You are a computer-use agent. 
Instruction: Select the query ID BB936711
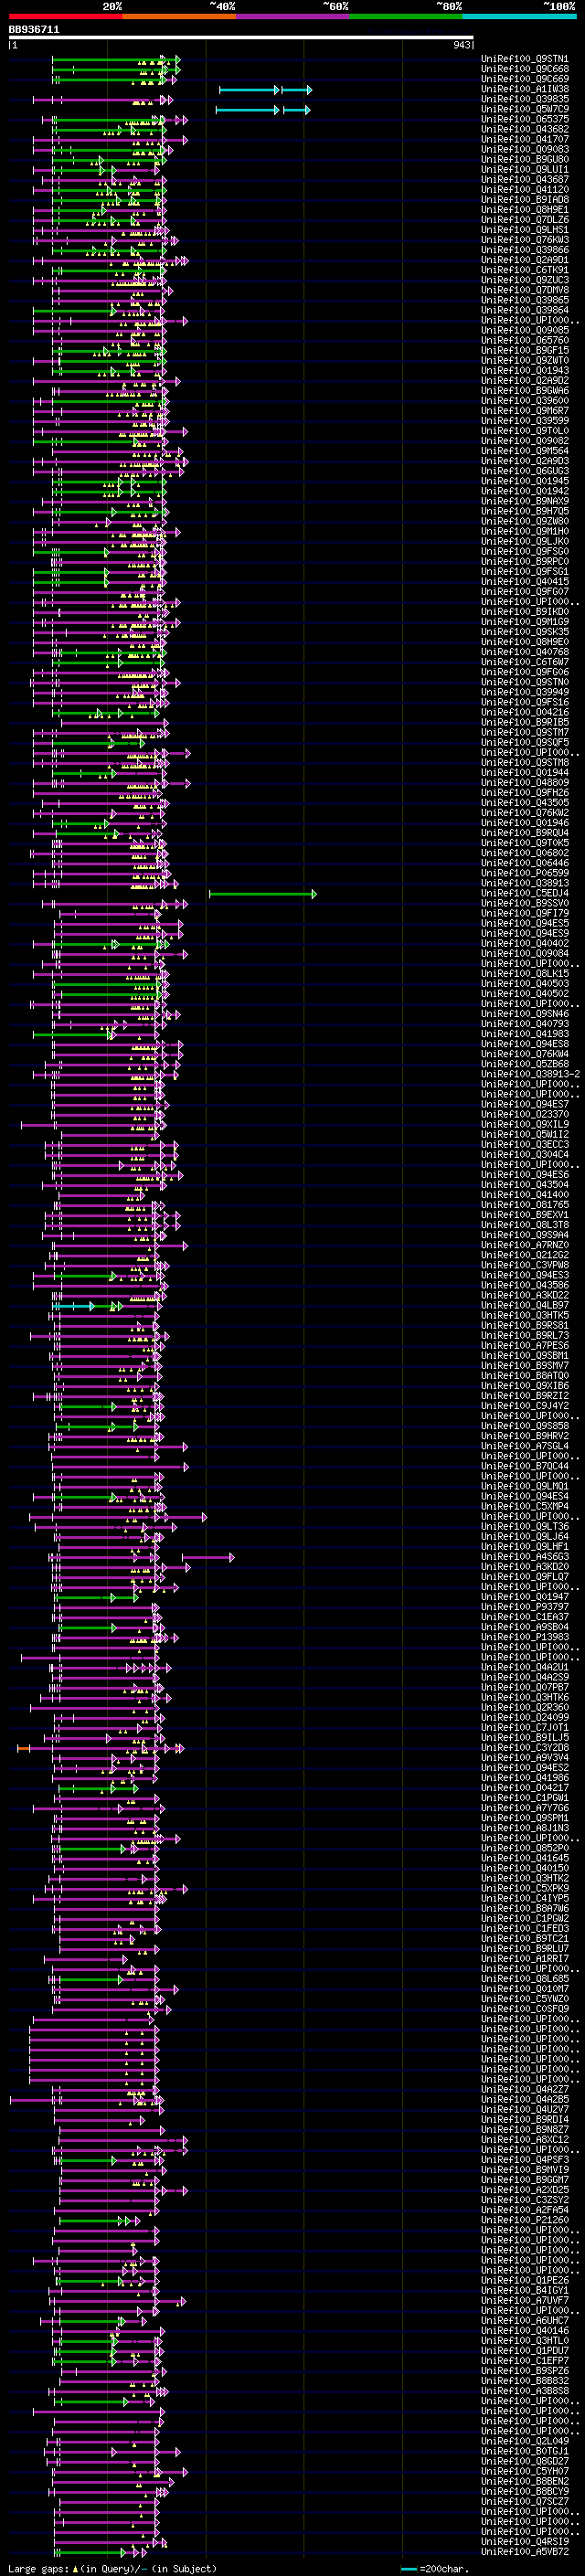(x=34, y=30)
